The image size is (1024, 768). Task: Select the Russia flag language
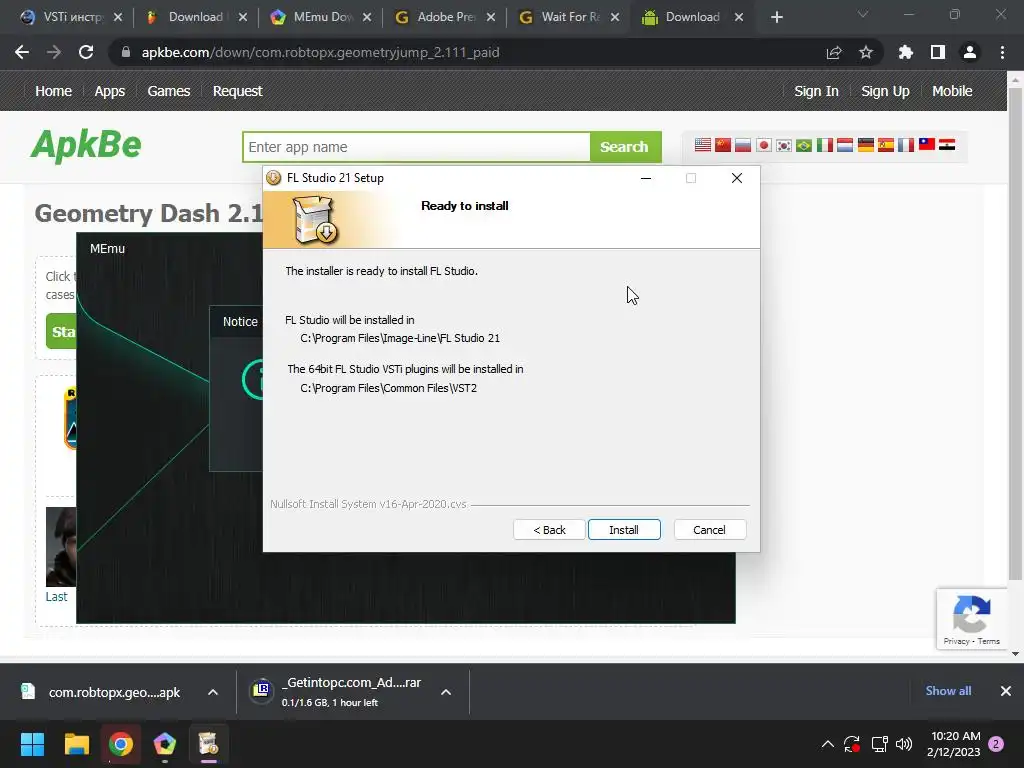point(743,145)
